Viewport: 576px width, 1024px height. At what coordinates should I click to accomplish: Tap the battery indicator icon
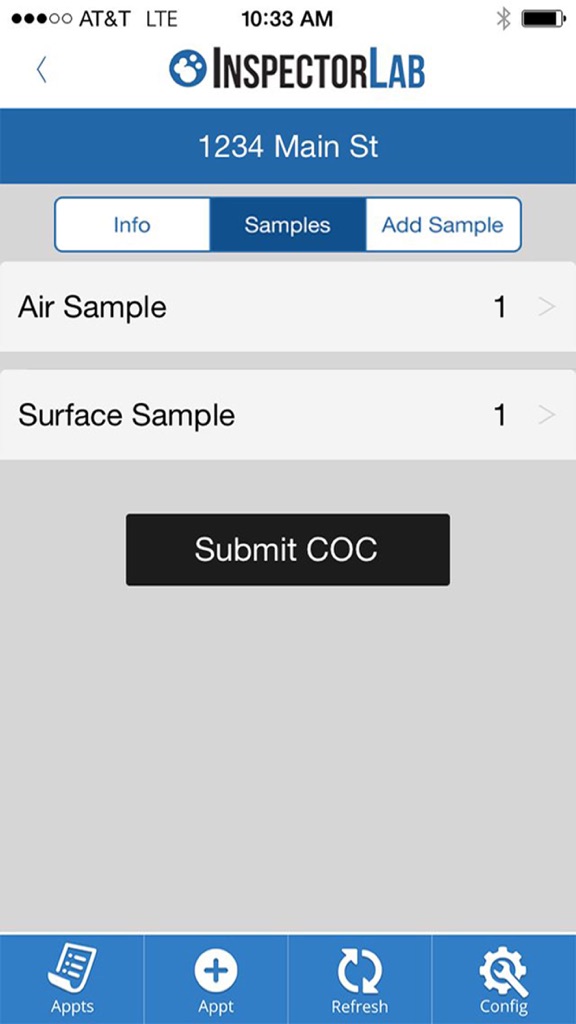[543, 19]
